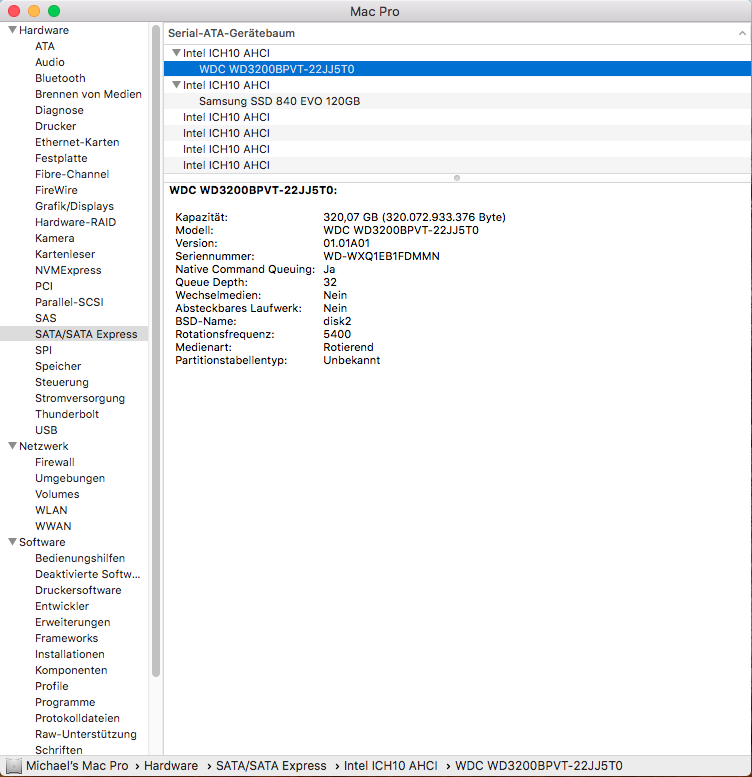Open Bedienungshilfen under Software
752x777 pixels.
click(80, 558)
